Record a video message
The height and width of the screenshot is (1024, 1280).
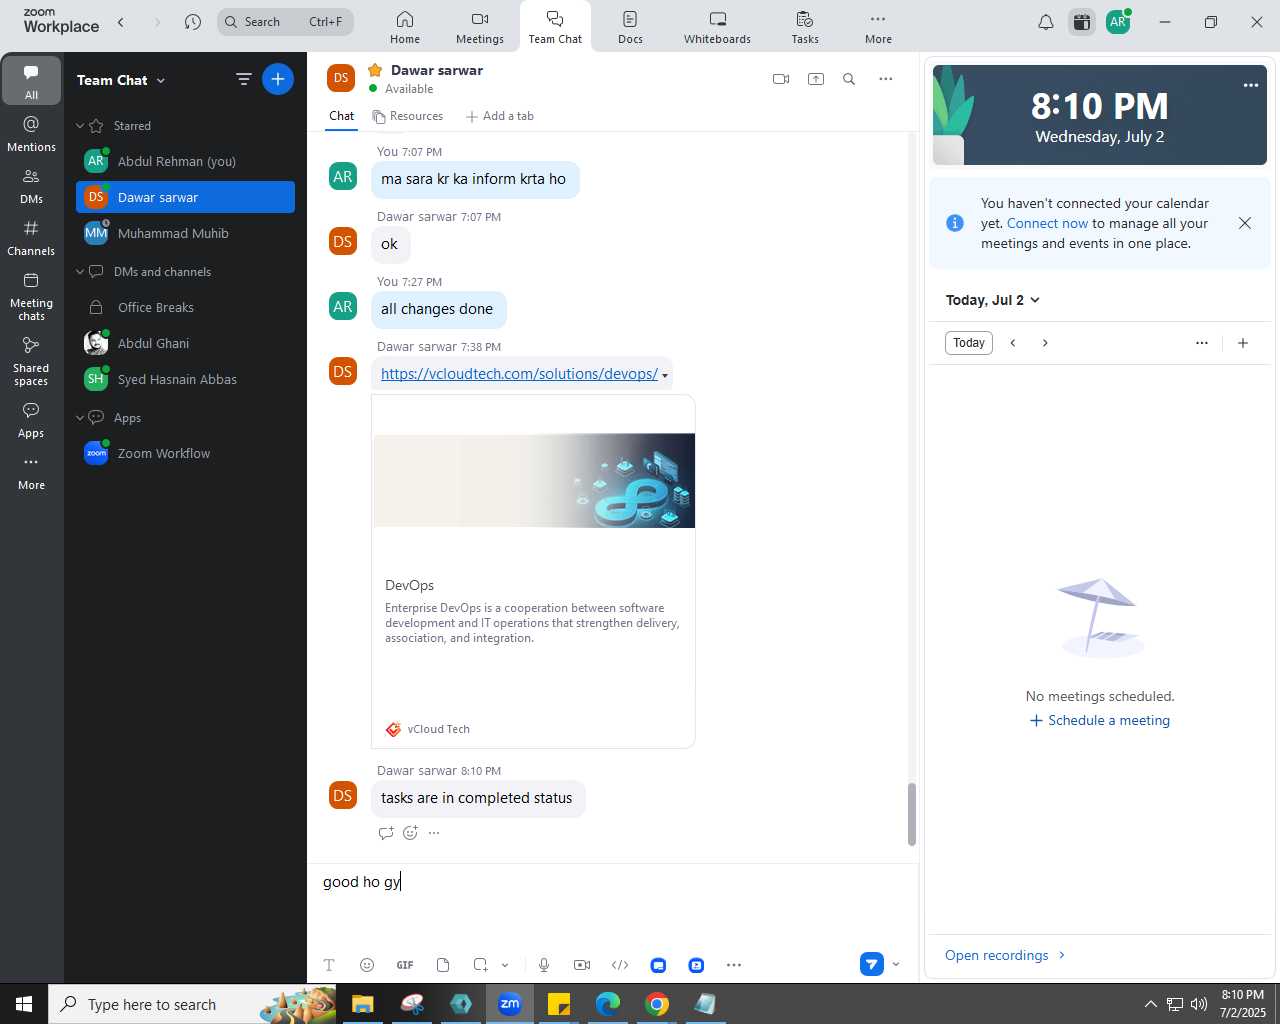click(582, 965)
